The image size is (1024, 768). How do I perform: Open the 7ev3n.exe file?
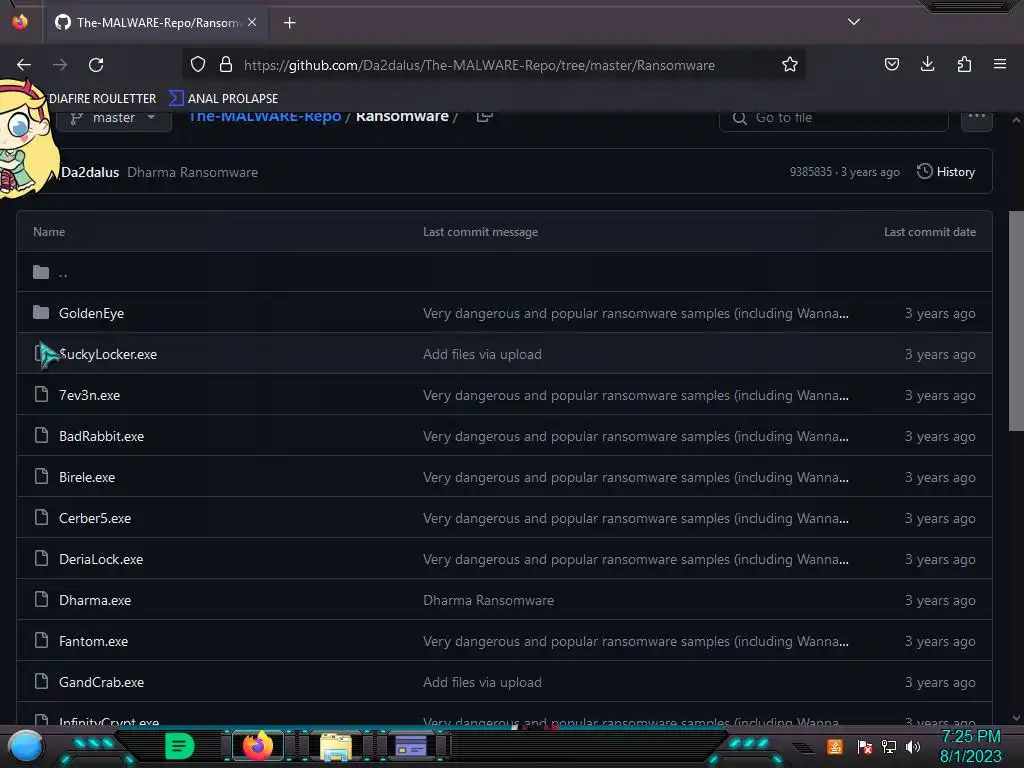89,396
